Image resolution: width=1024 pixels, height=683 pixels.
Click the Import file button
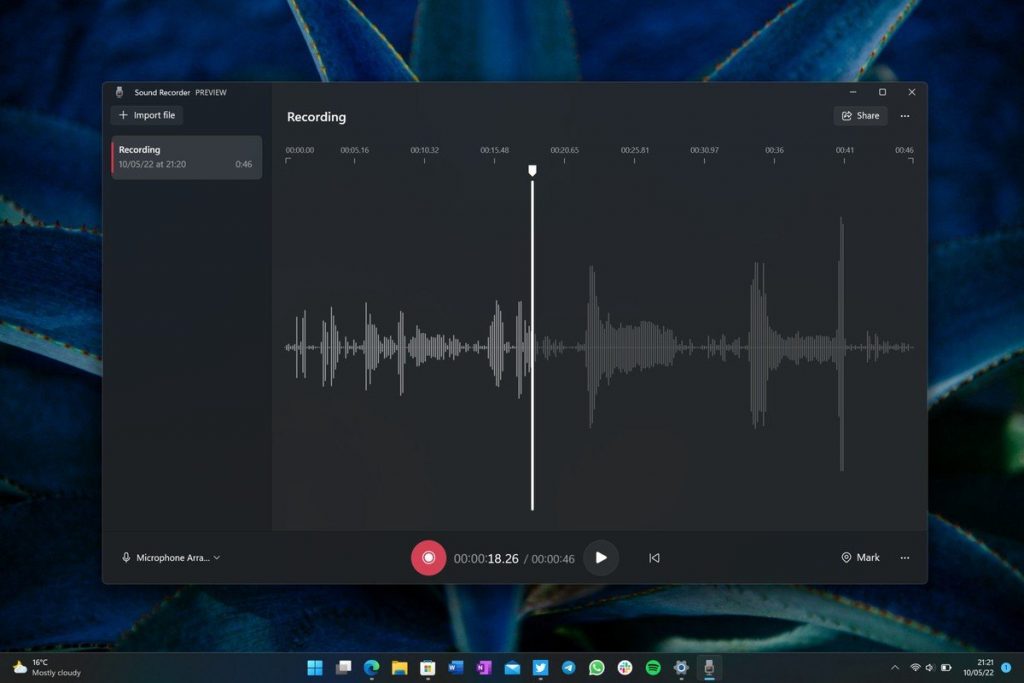[146, 115]
